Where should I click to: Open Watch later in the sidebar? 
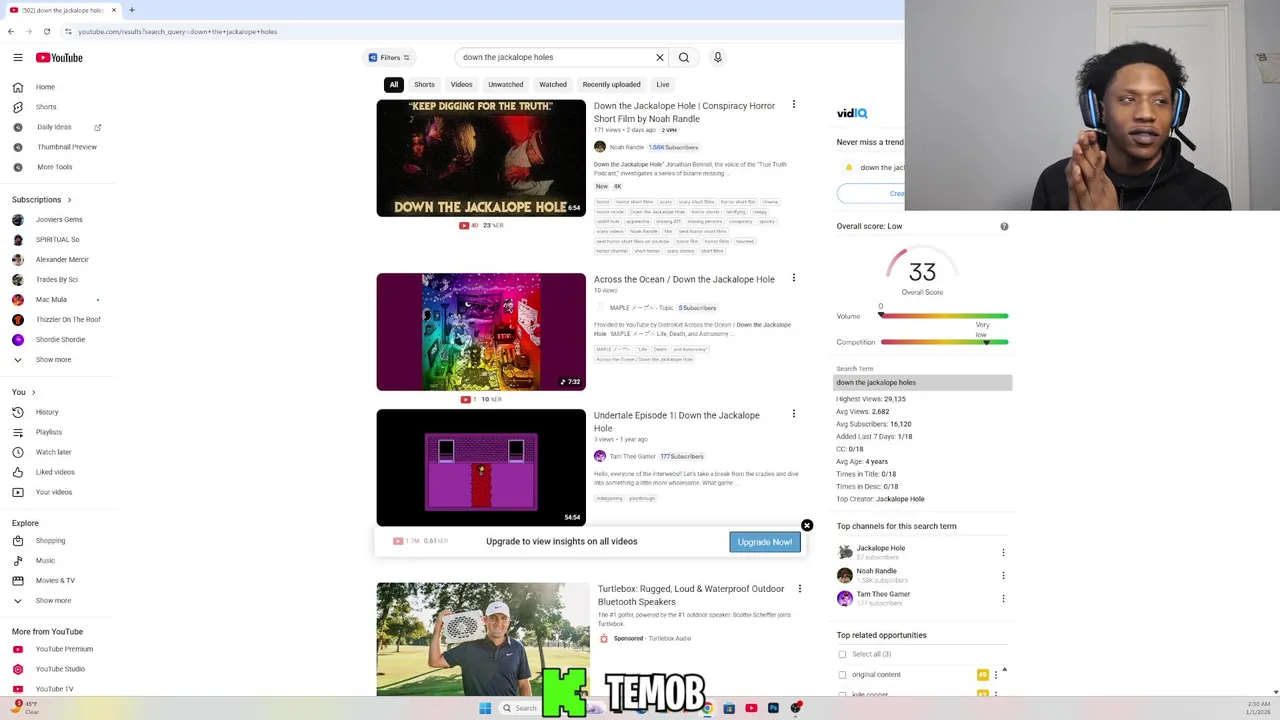pyautogui.click(x=53, y=452)
